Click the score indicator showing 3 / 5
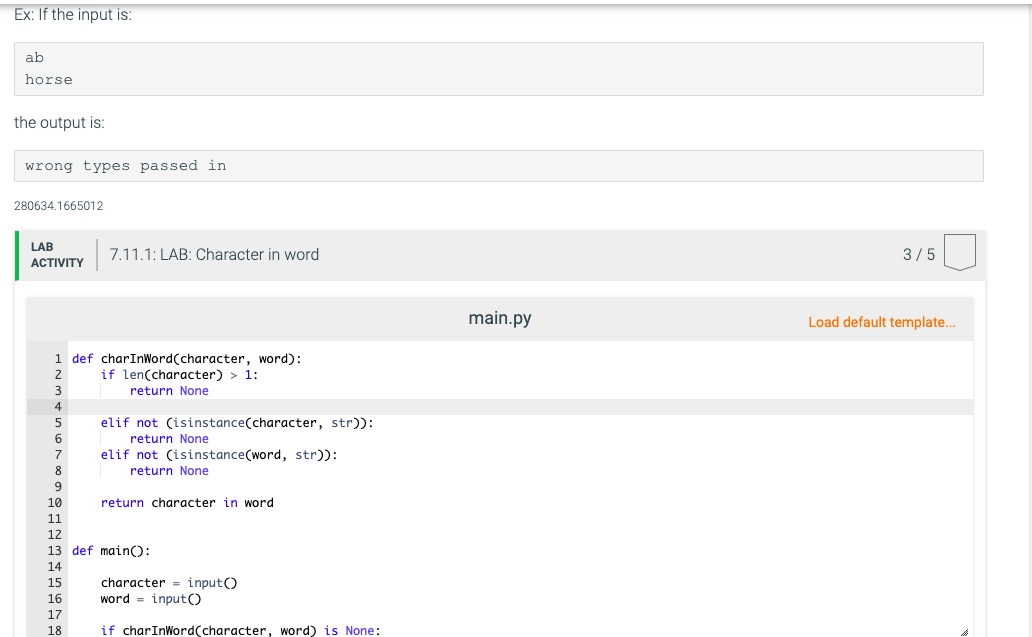This screenshot has width=1032, height=637. tap(919, 254)
